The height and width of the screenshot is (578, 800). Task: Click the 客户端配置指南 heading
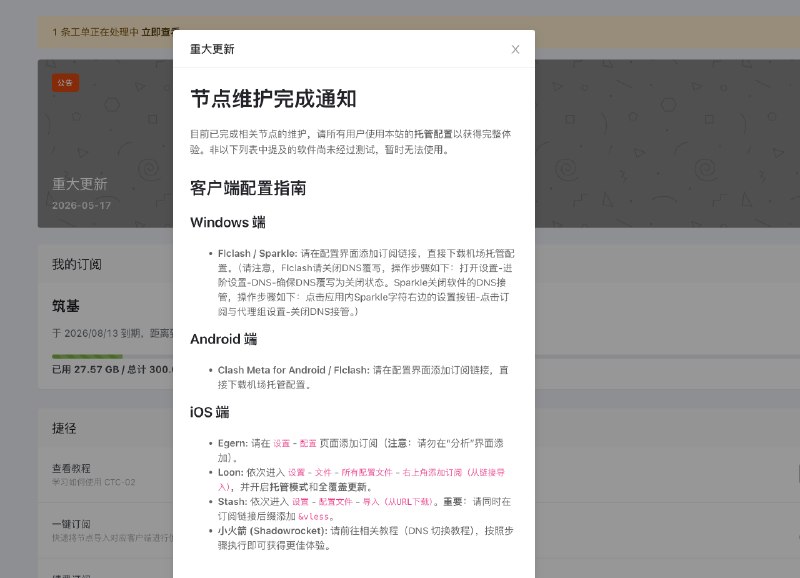coord(248,188)
